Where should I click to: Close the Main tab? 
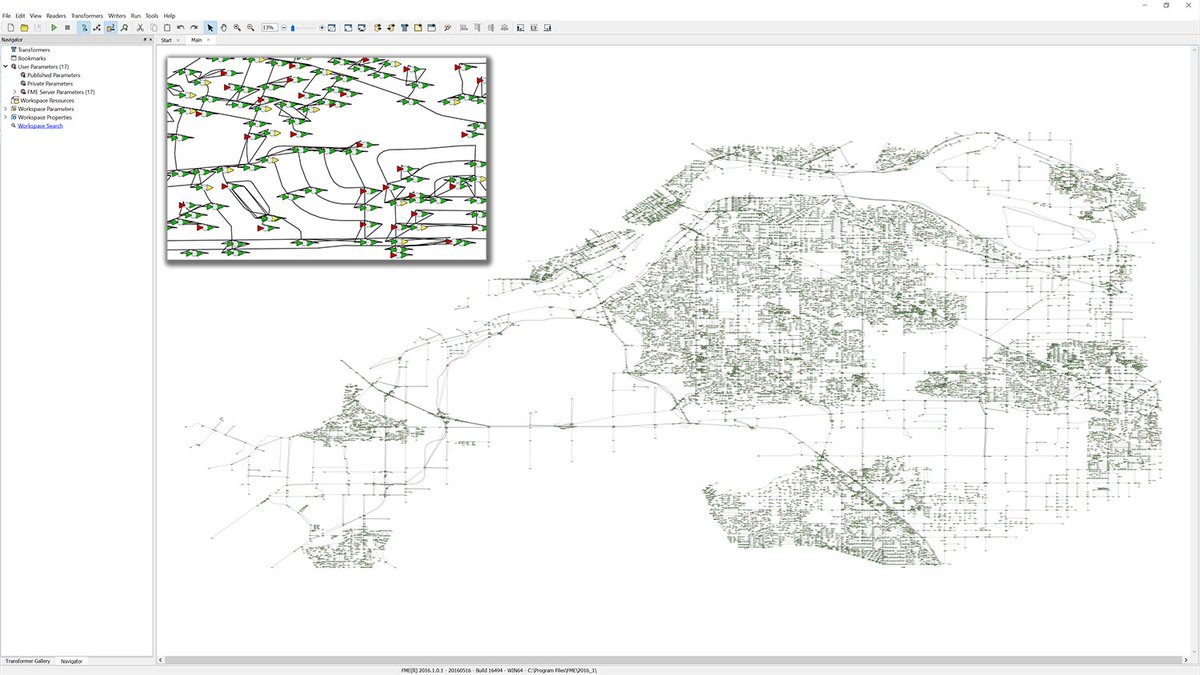pyautogui.click(x=209, y=40)
